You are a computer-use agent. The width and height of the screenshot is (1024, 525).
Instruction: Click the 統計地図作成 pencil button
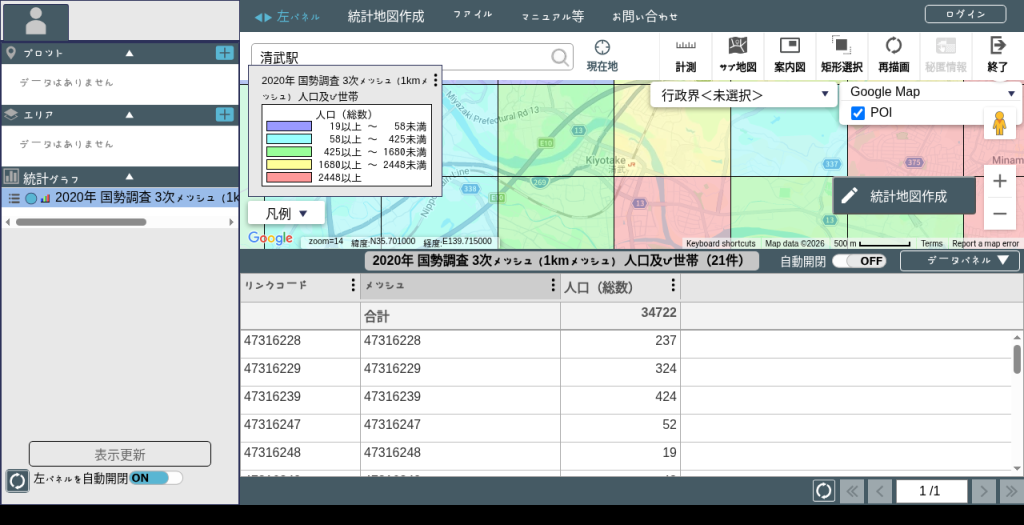click(x=904, y=196)
